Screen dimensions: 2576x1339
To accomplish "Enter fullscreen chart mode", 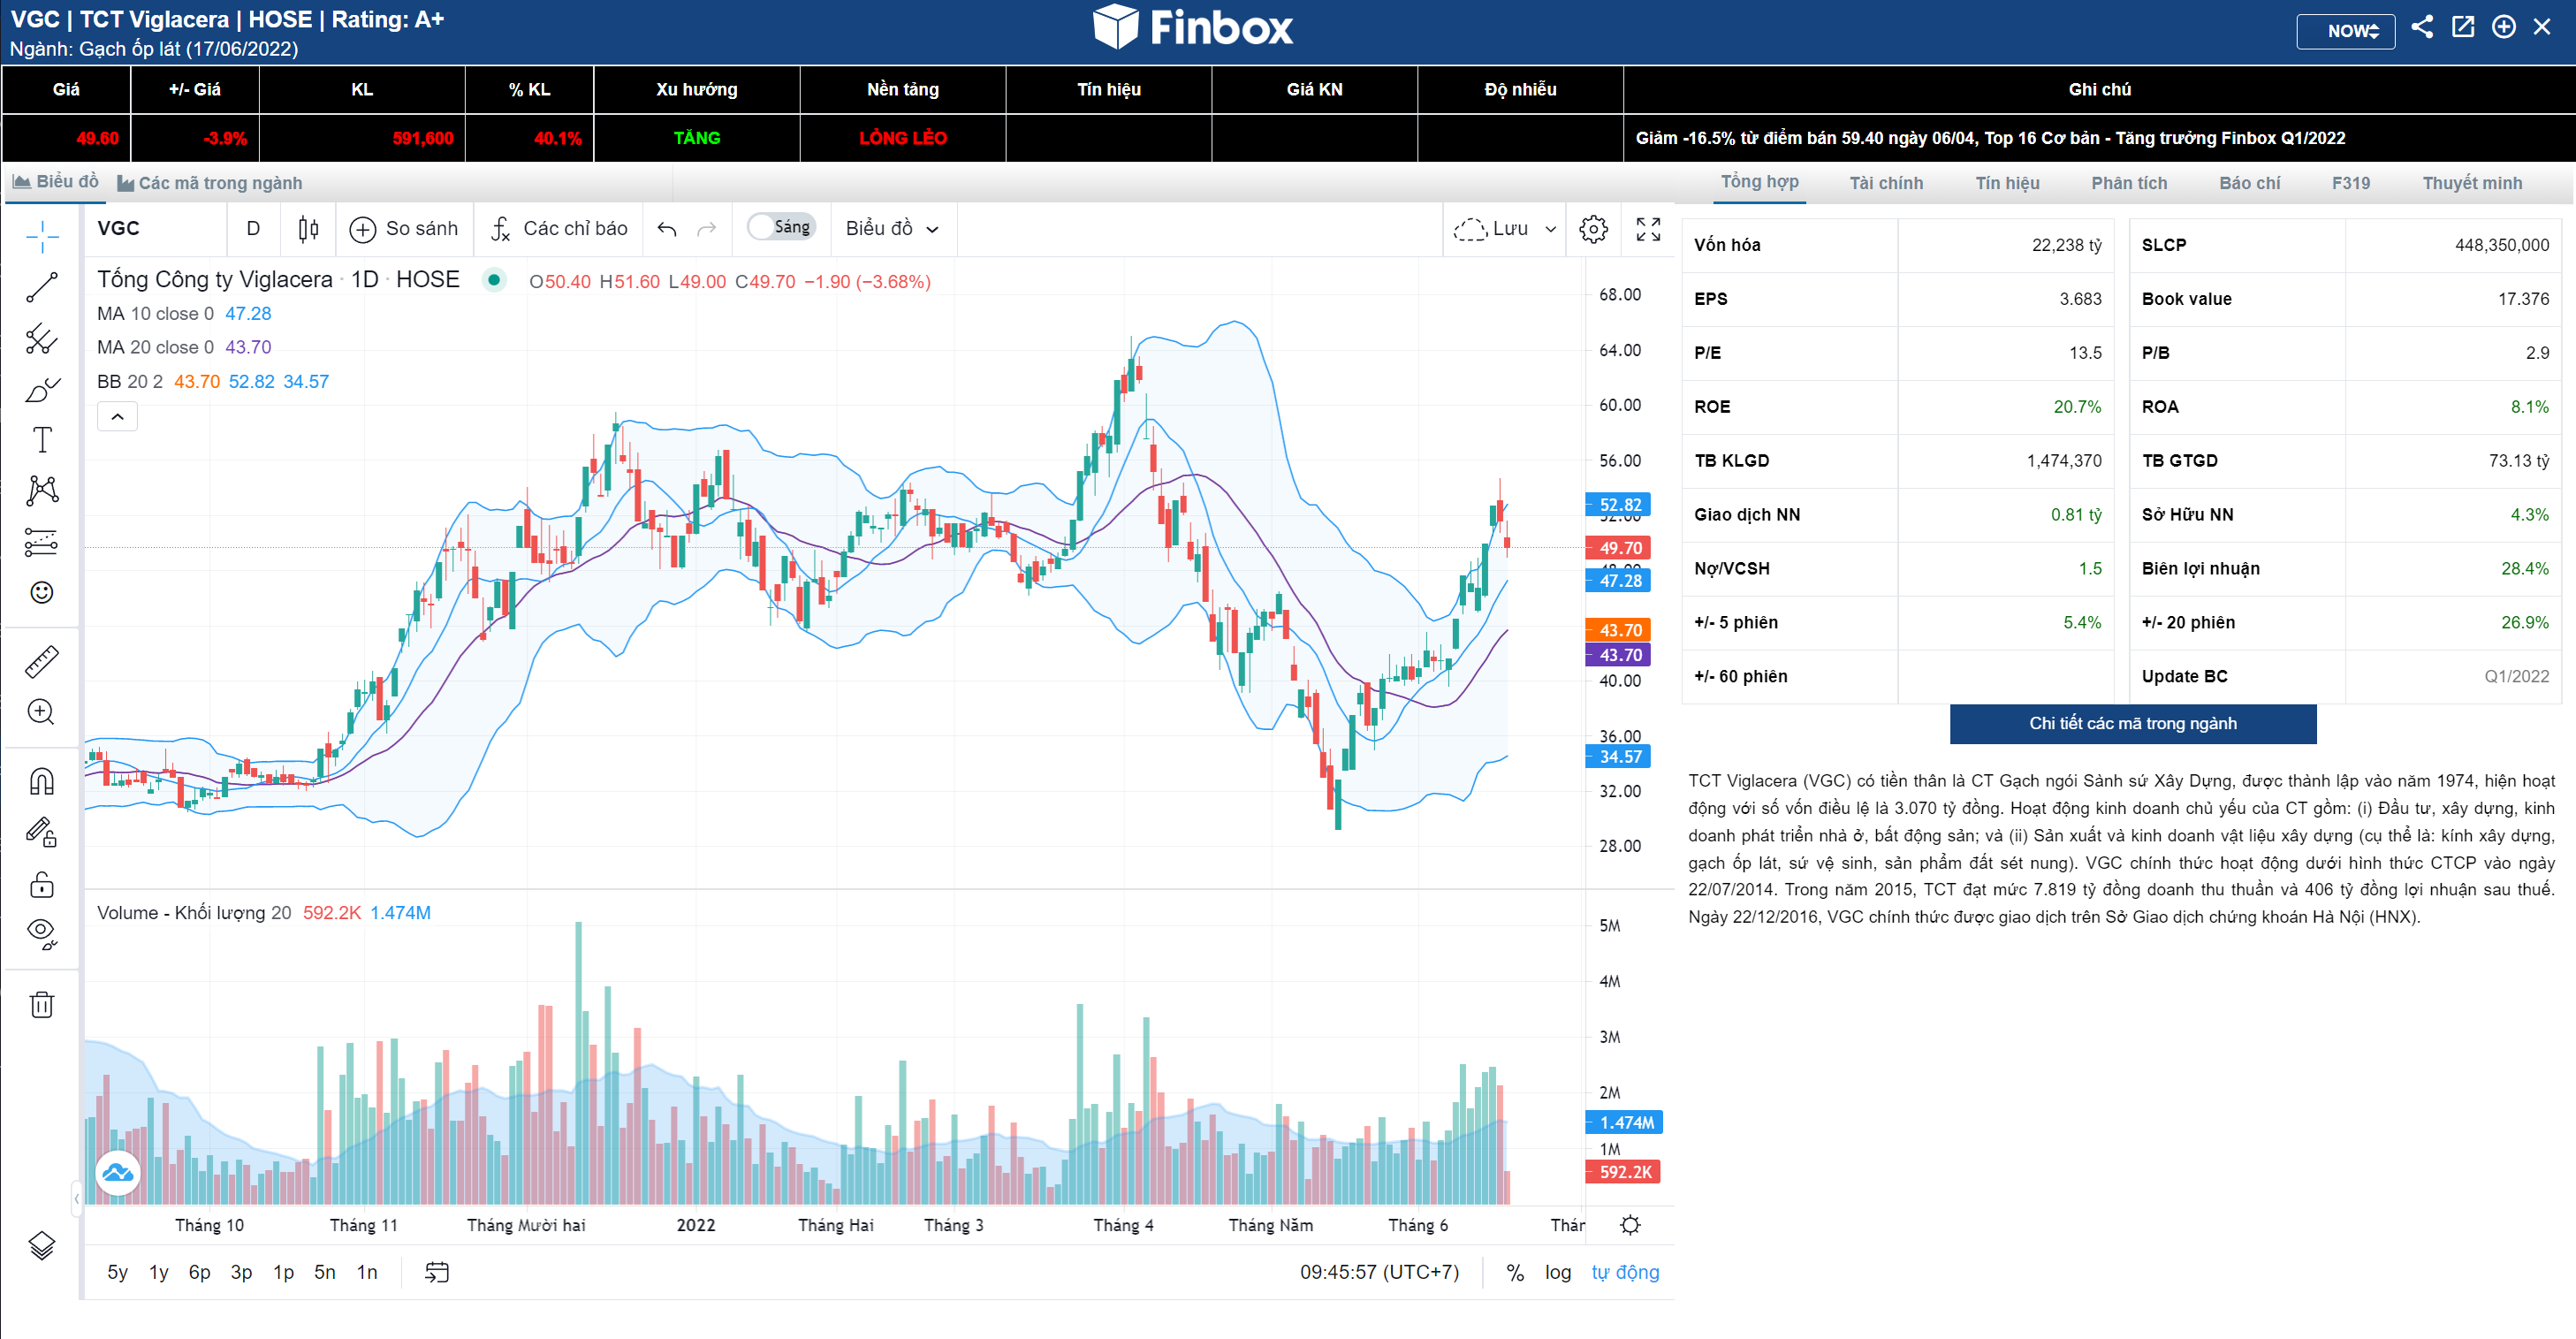I will pos(1648,229).
